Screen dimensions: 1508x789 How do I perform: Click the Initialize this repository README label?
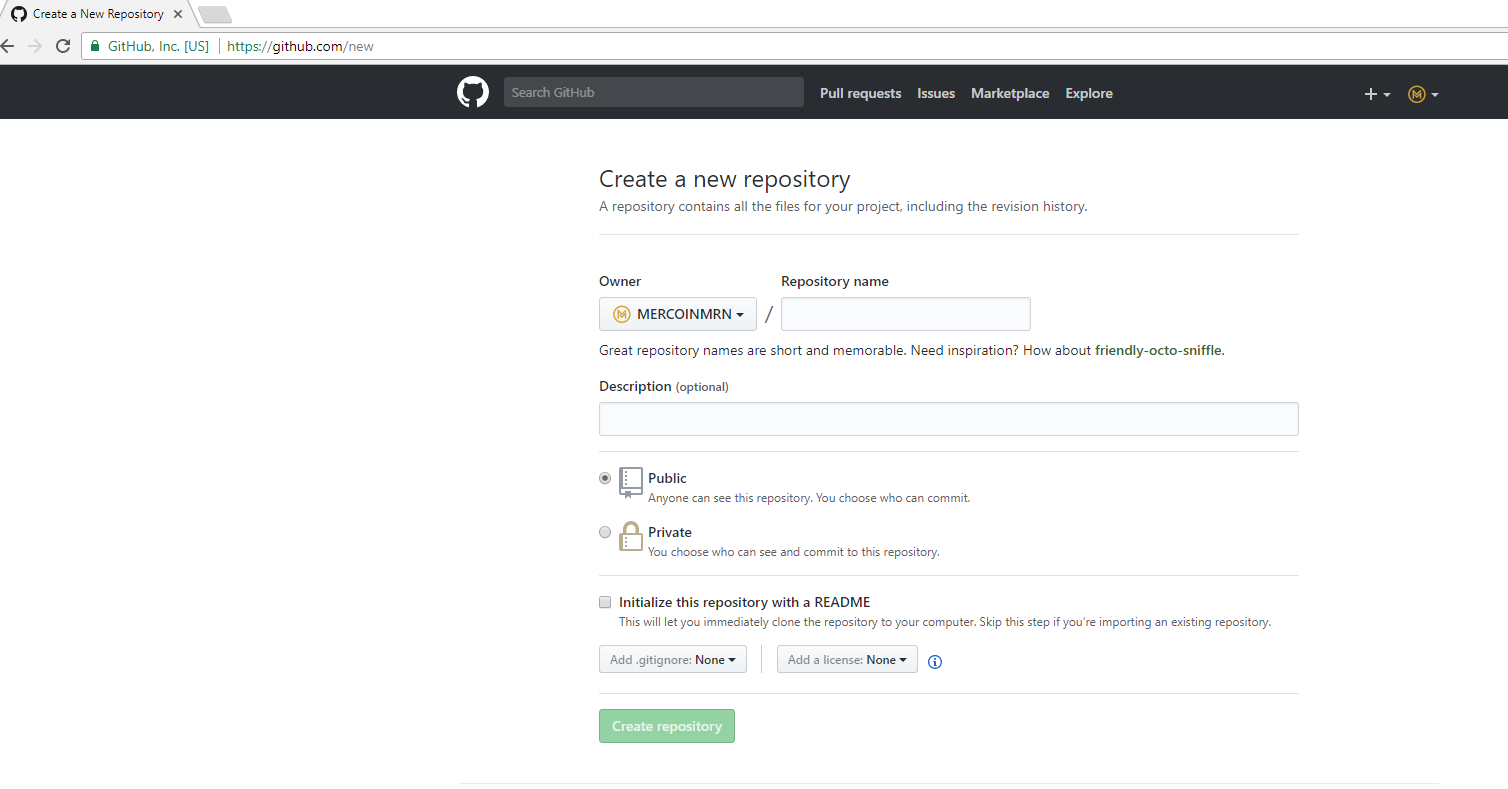point(744,602)
